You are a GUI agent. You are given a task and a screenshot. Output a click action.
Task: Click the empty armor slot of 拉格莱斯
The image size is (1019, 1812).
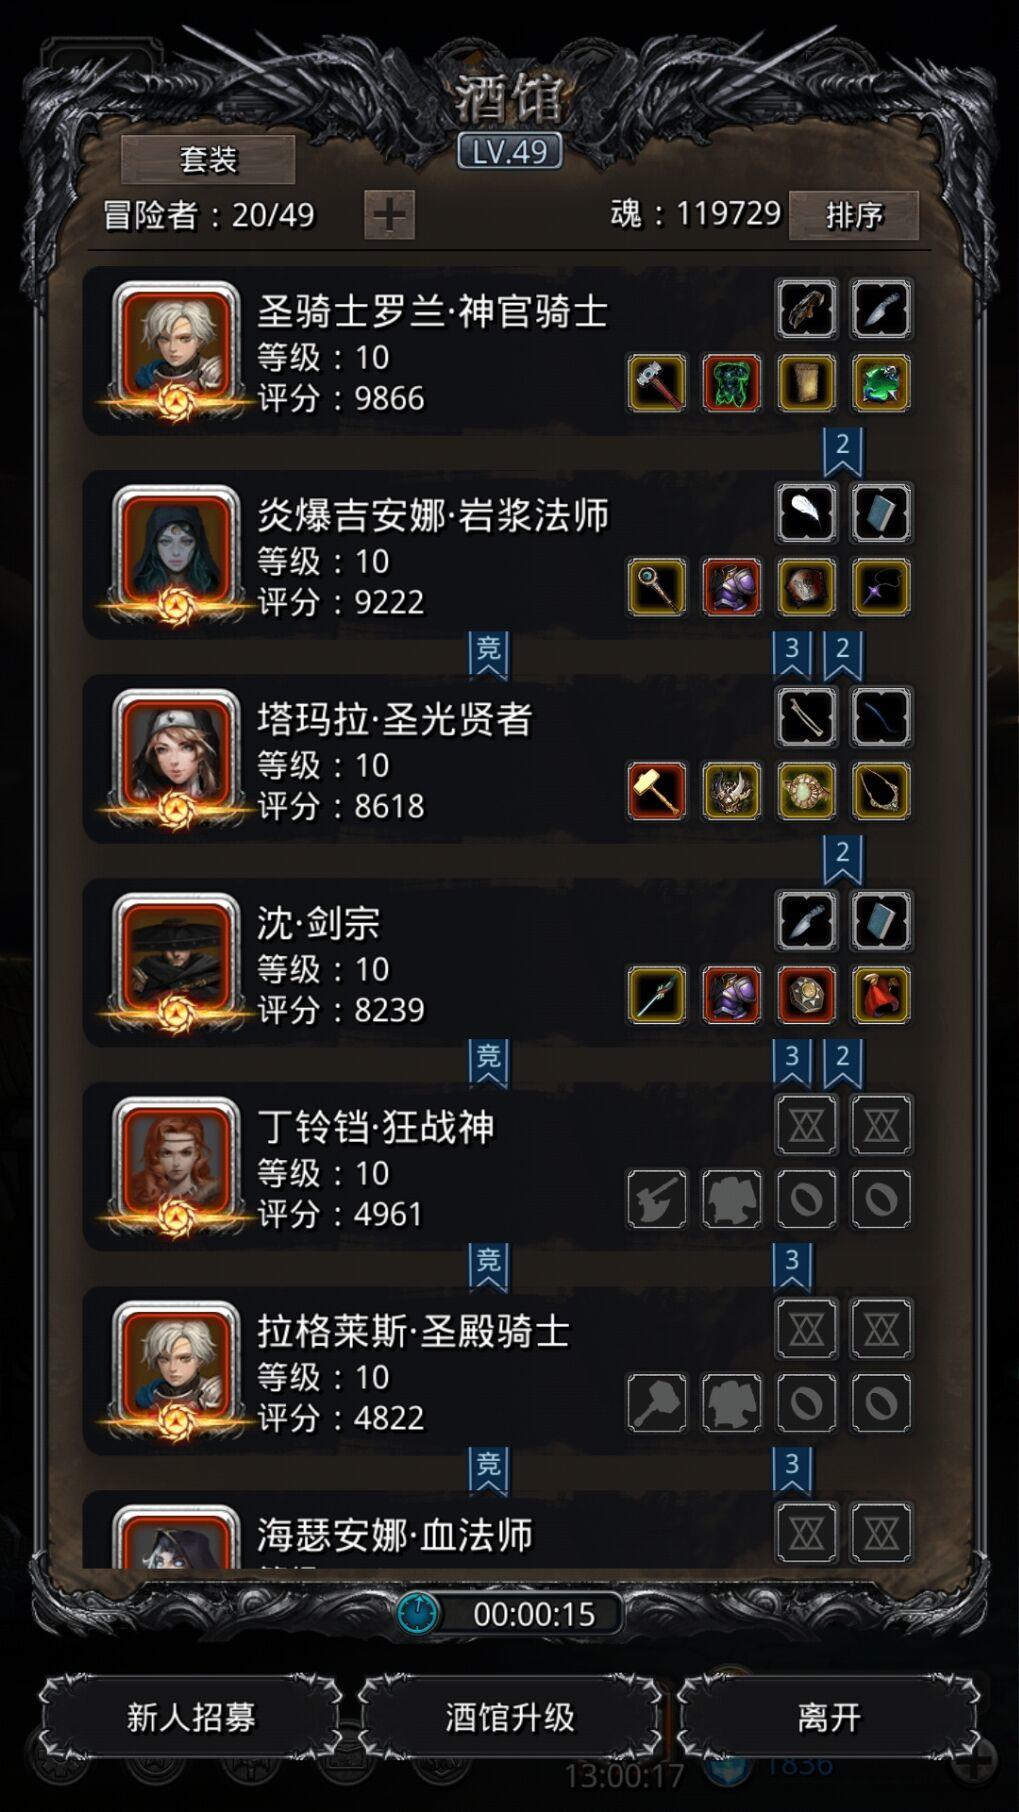pos(732,1403)
